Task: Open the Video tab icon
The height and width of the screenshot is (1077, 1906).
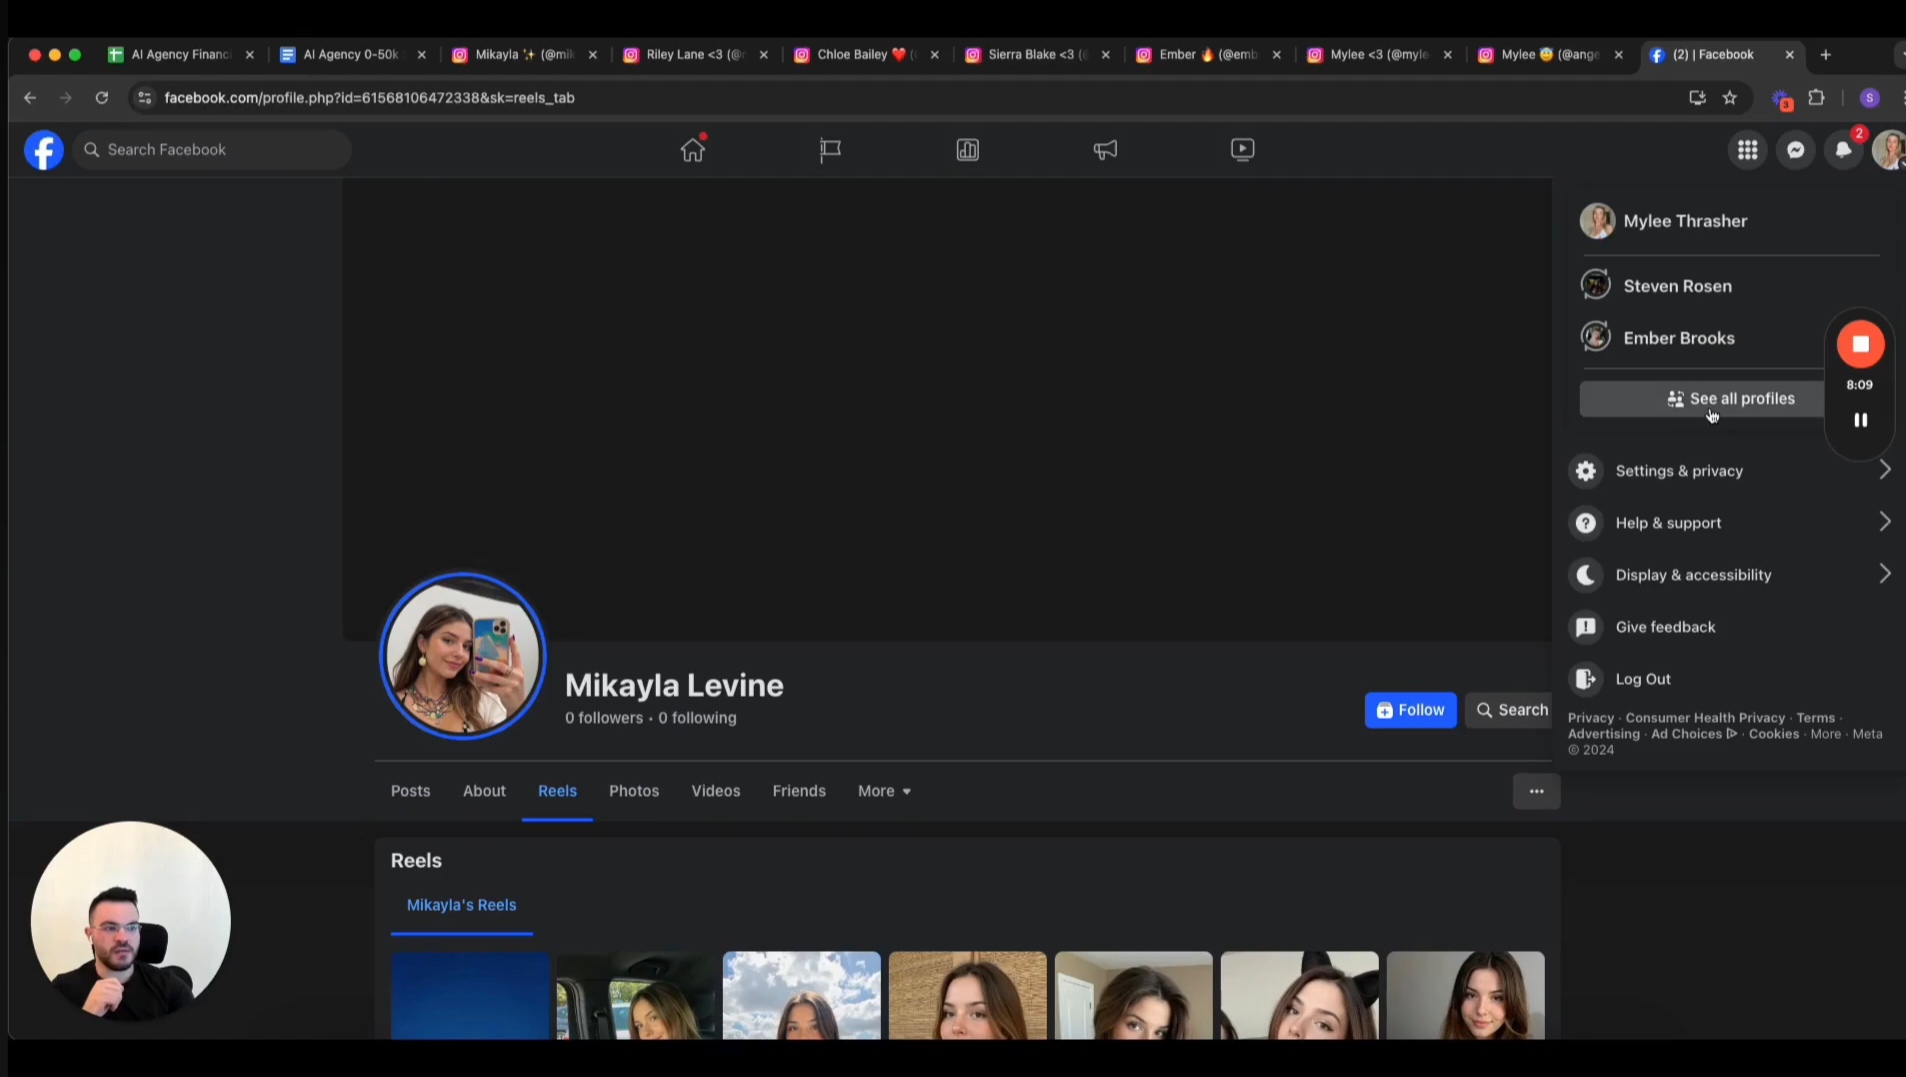Action: pyautogui.click(x=1242, y=150)
